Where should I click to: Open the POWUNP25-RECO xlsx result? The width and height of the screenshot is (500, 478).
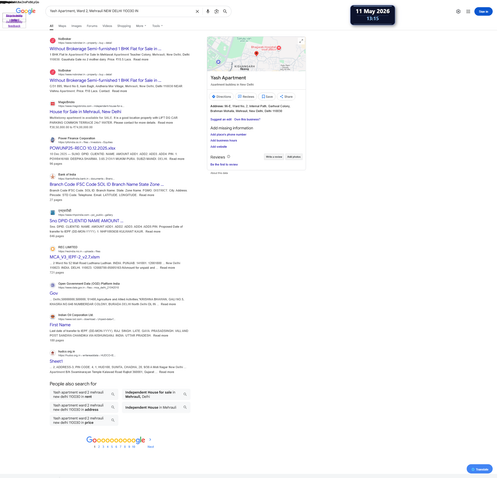point(83,149)
